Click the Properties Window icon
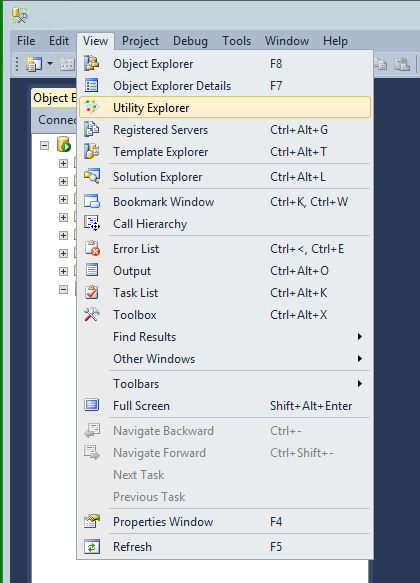Image resolution: width=420 pixels, height=583 pixels. point(92,521)
